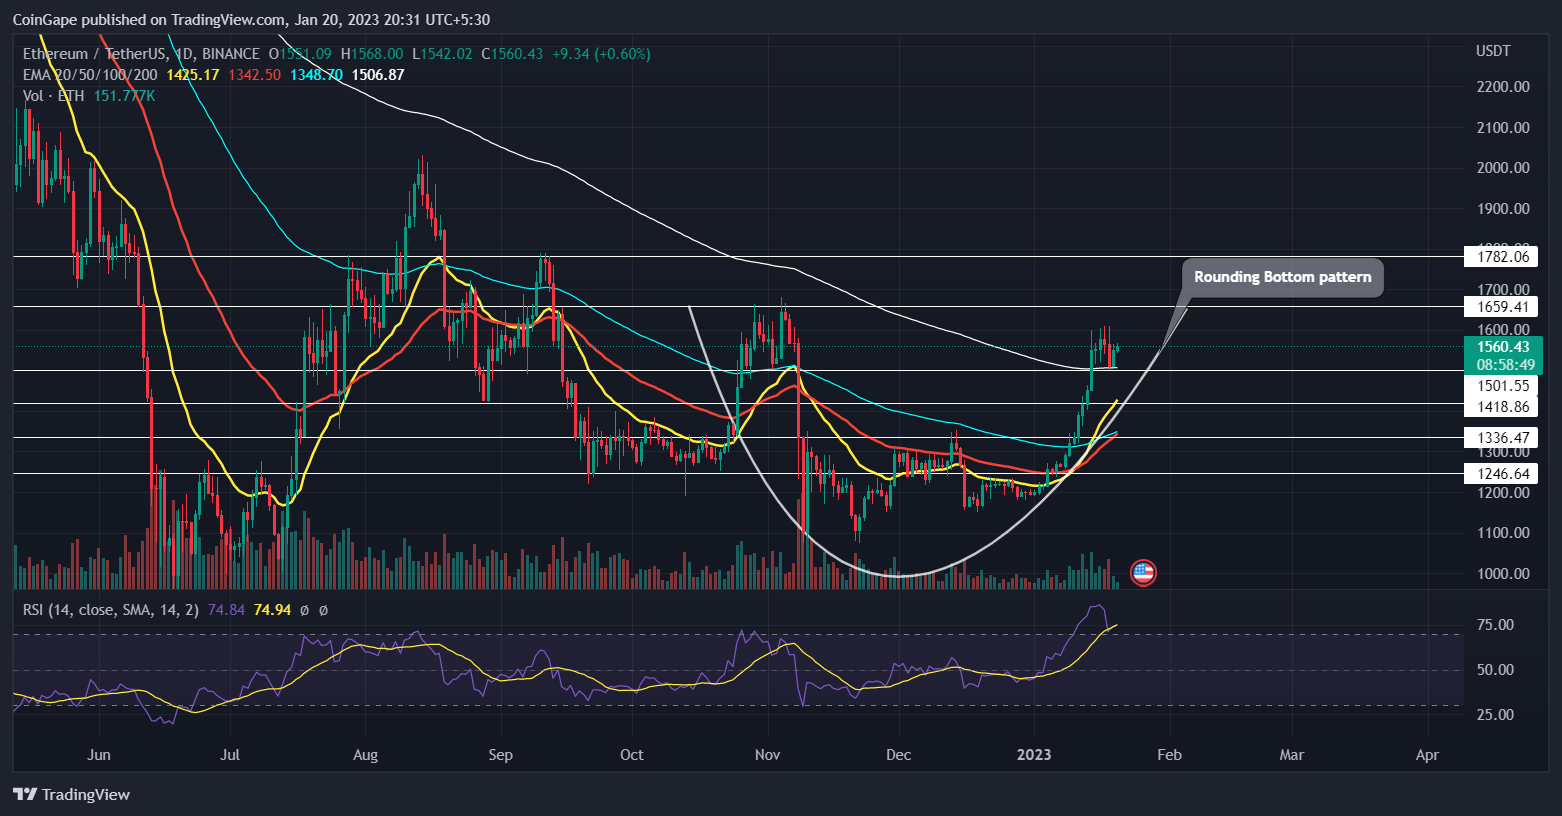
Task: Click the Ethereum / TetherUS symbol title
Action: tap(141, 54)
